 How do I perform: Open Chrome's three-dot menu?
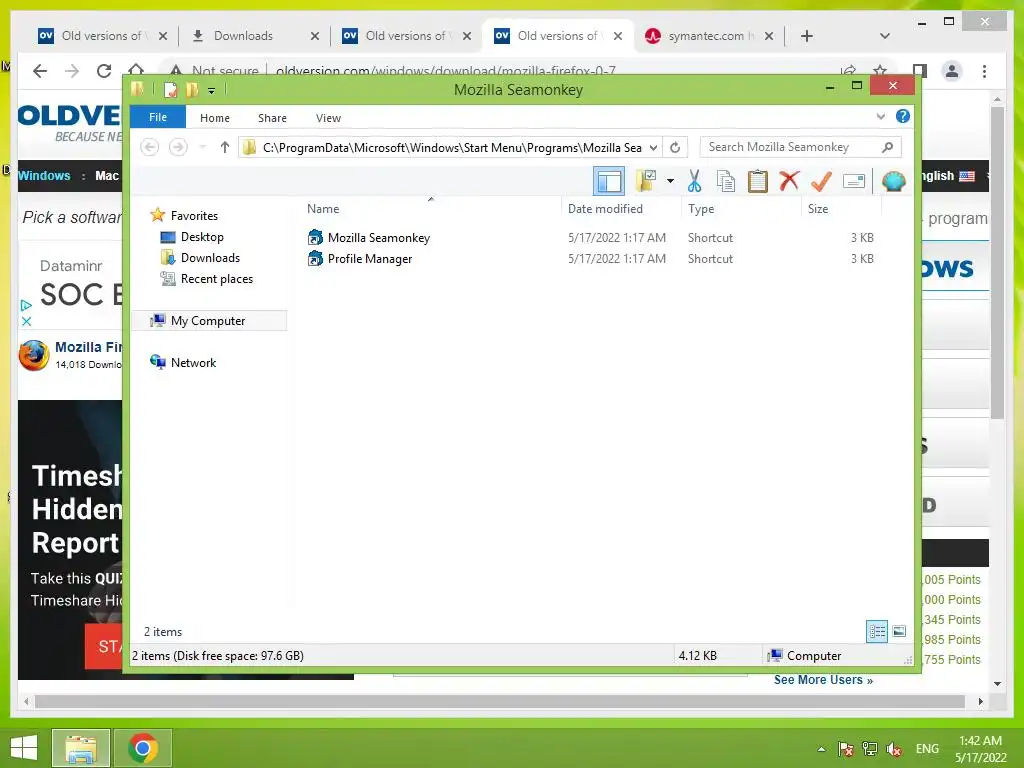pyautogui.click(x=984, y=71)
